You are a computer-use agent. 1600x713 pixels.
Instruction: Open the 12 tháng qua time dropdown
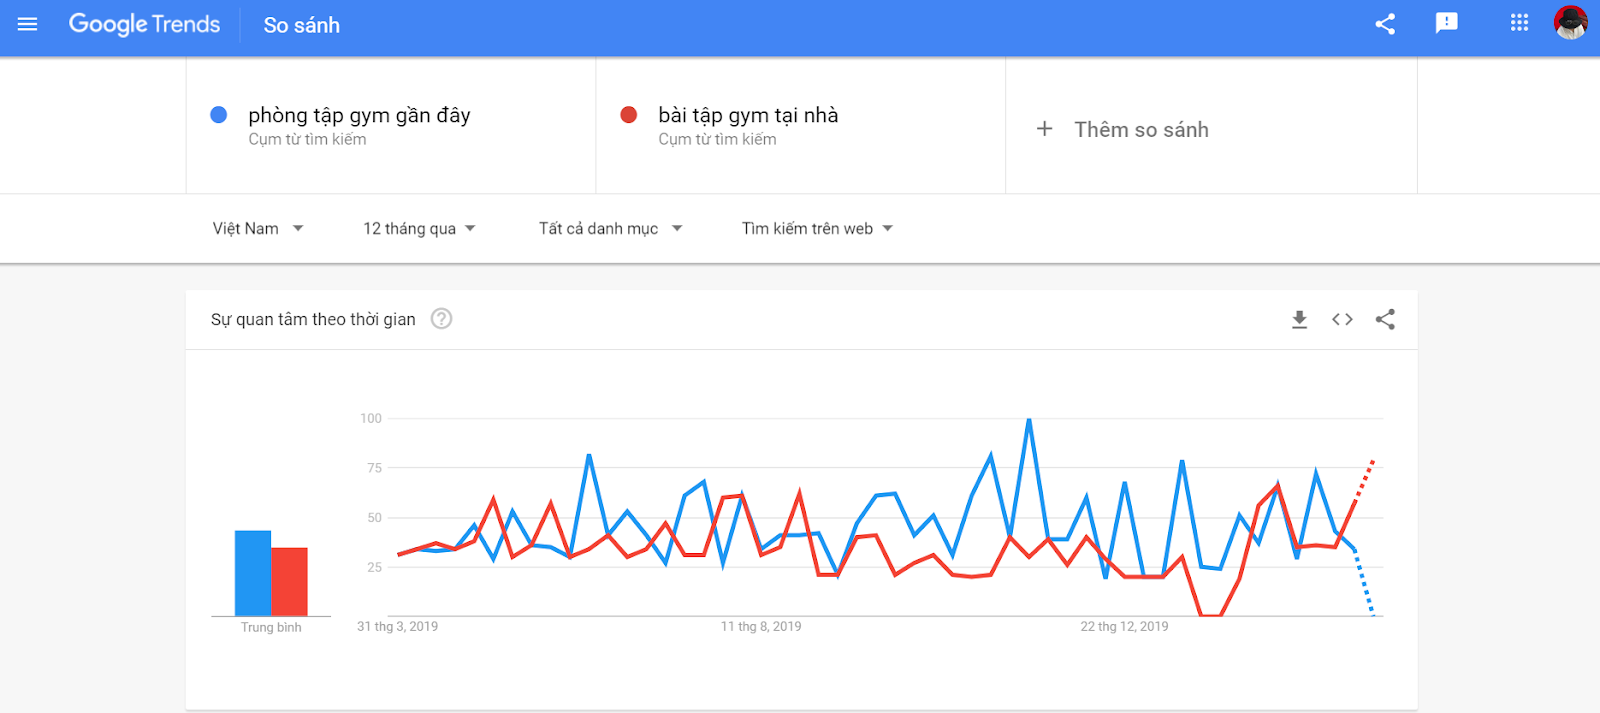tap(419, 229)
